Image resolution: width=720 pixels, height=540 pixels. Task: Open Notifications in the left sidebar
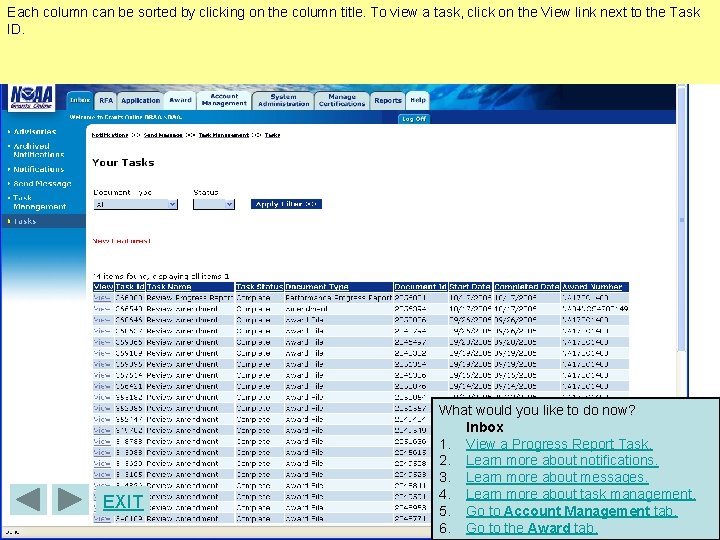tap(39, 169)
